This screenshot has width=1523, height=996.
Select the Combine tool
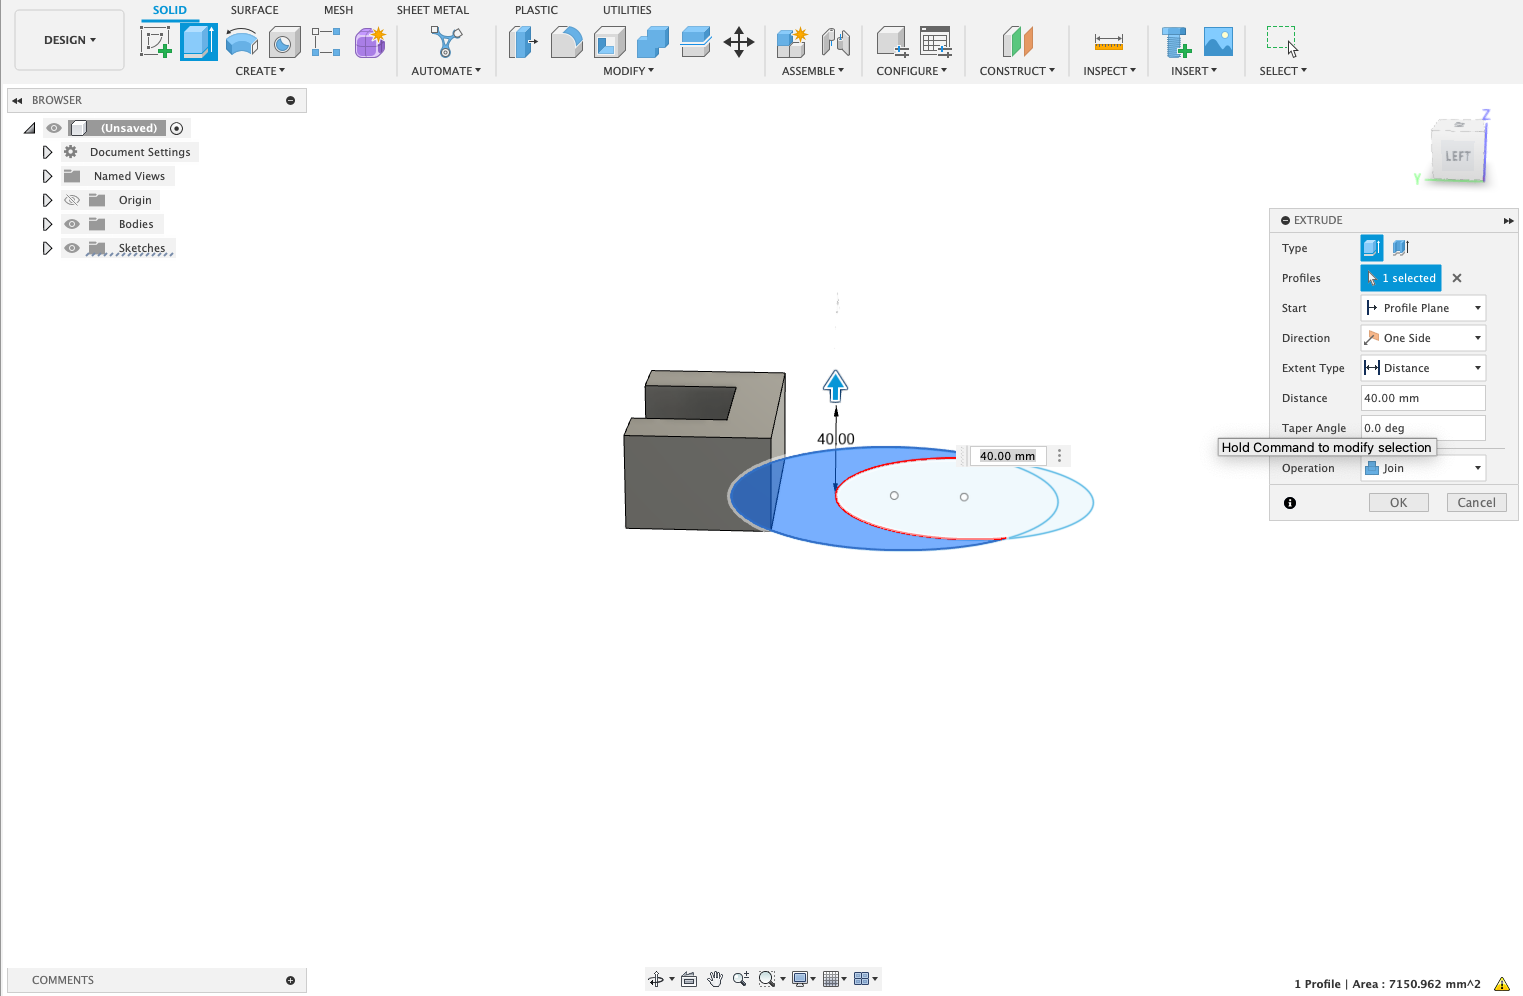point(652,42)
